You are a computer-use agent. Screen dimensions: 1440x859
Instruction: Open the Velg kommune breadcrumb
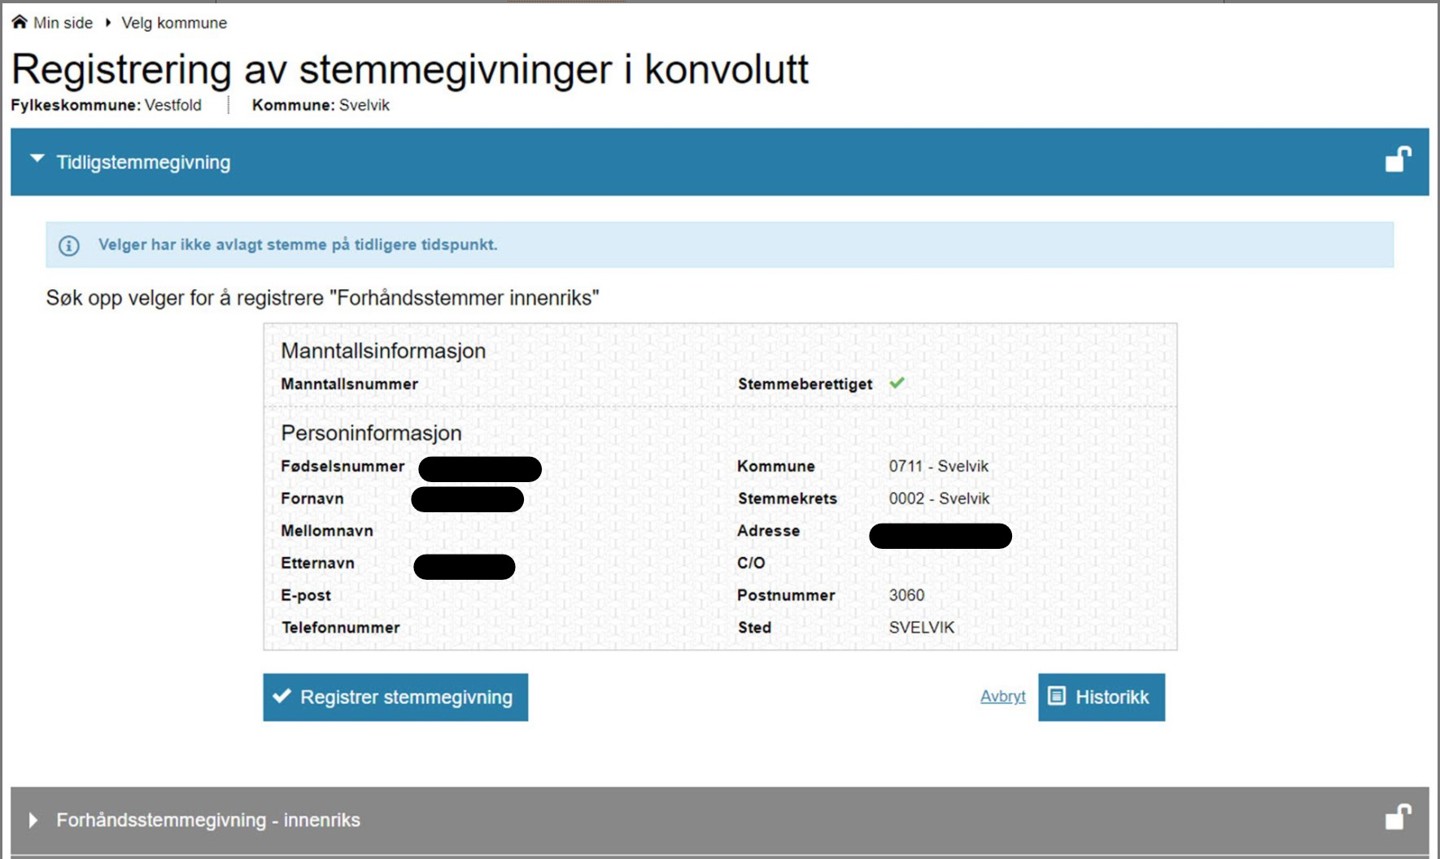tap(174, 22)
